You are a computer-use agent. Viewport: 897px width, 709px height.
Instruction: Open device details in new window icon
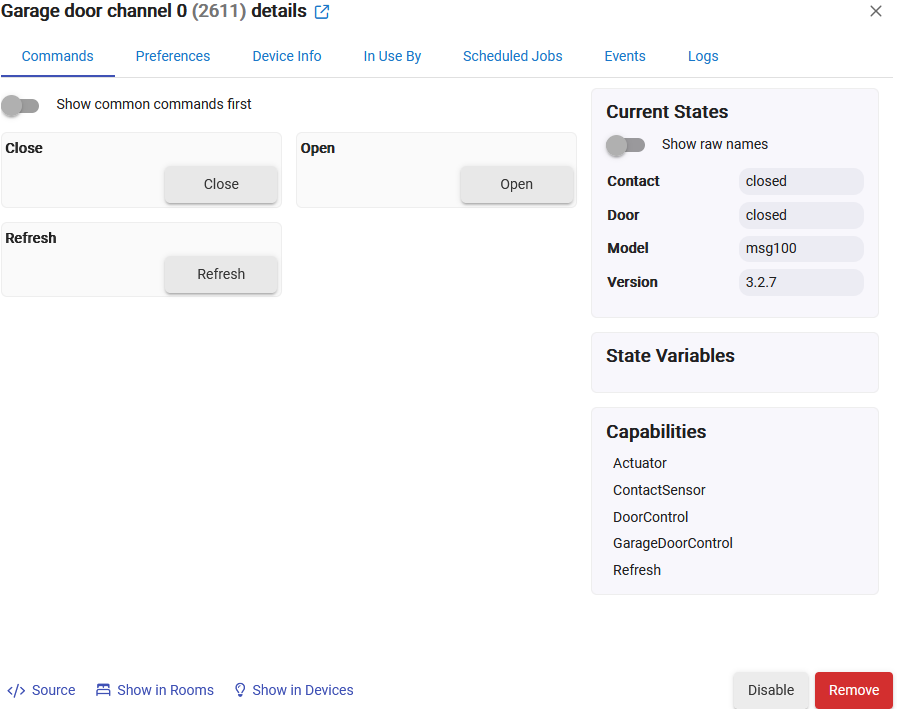[322, 12]
